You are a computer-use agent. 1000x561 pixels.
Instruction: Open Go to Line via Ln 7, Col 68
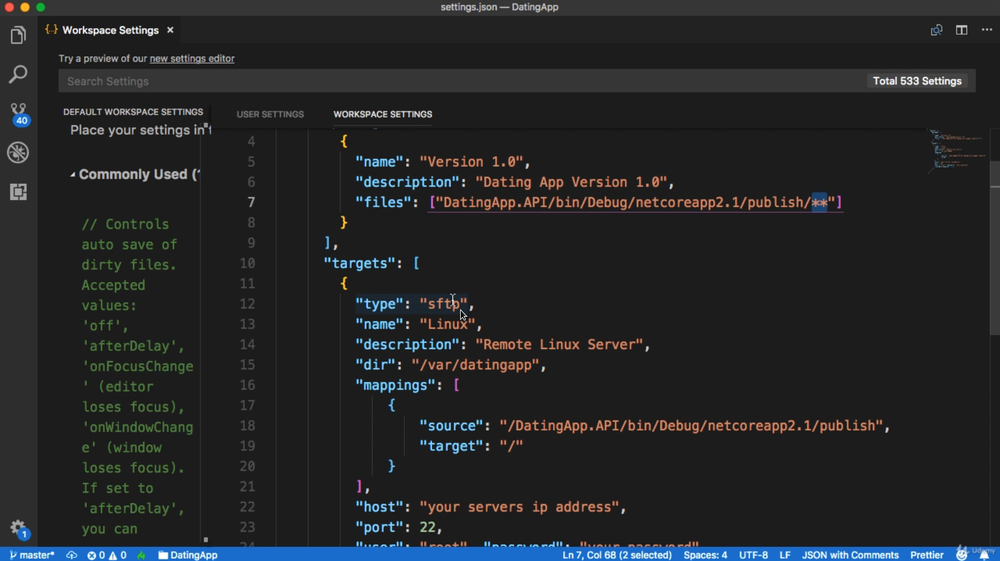pos(617,555)
